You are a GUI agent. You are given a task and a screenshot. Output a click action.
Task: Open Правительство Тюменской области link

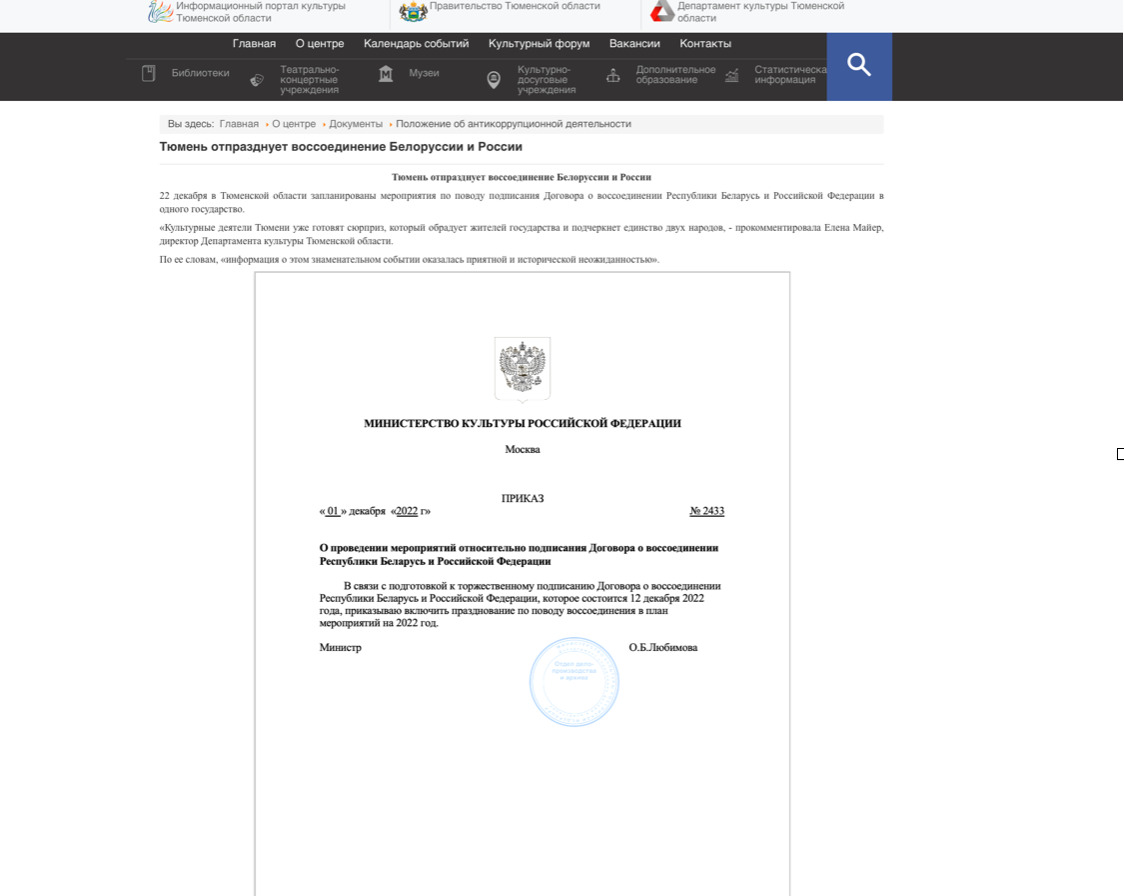tap(515, 6)
